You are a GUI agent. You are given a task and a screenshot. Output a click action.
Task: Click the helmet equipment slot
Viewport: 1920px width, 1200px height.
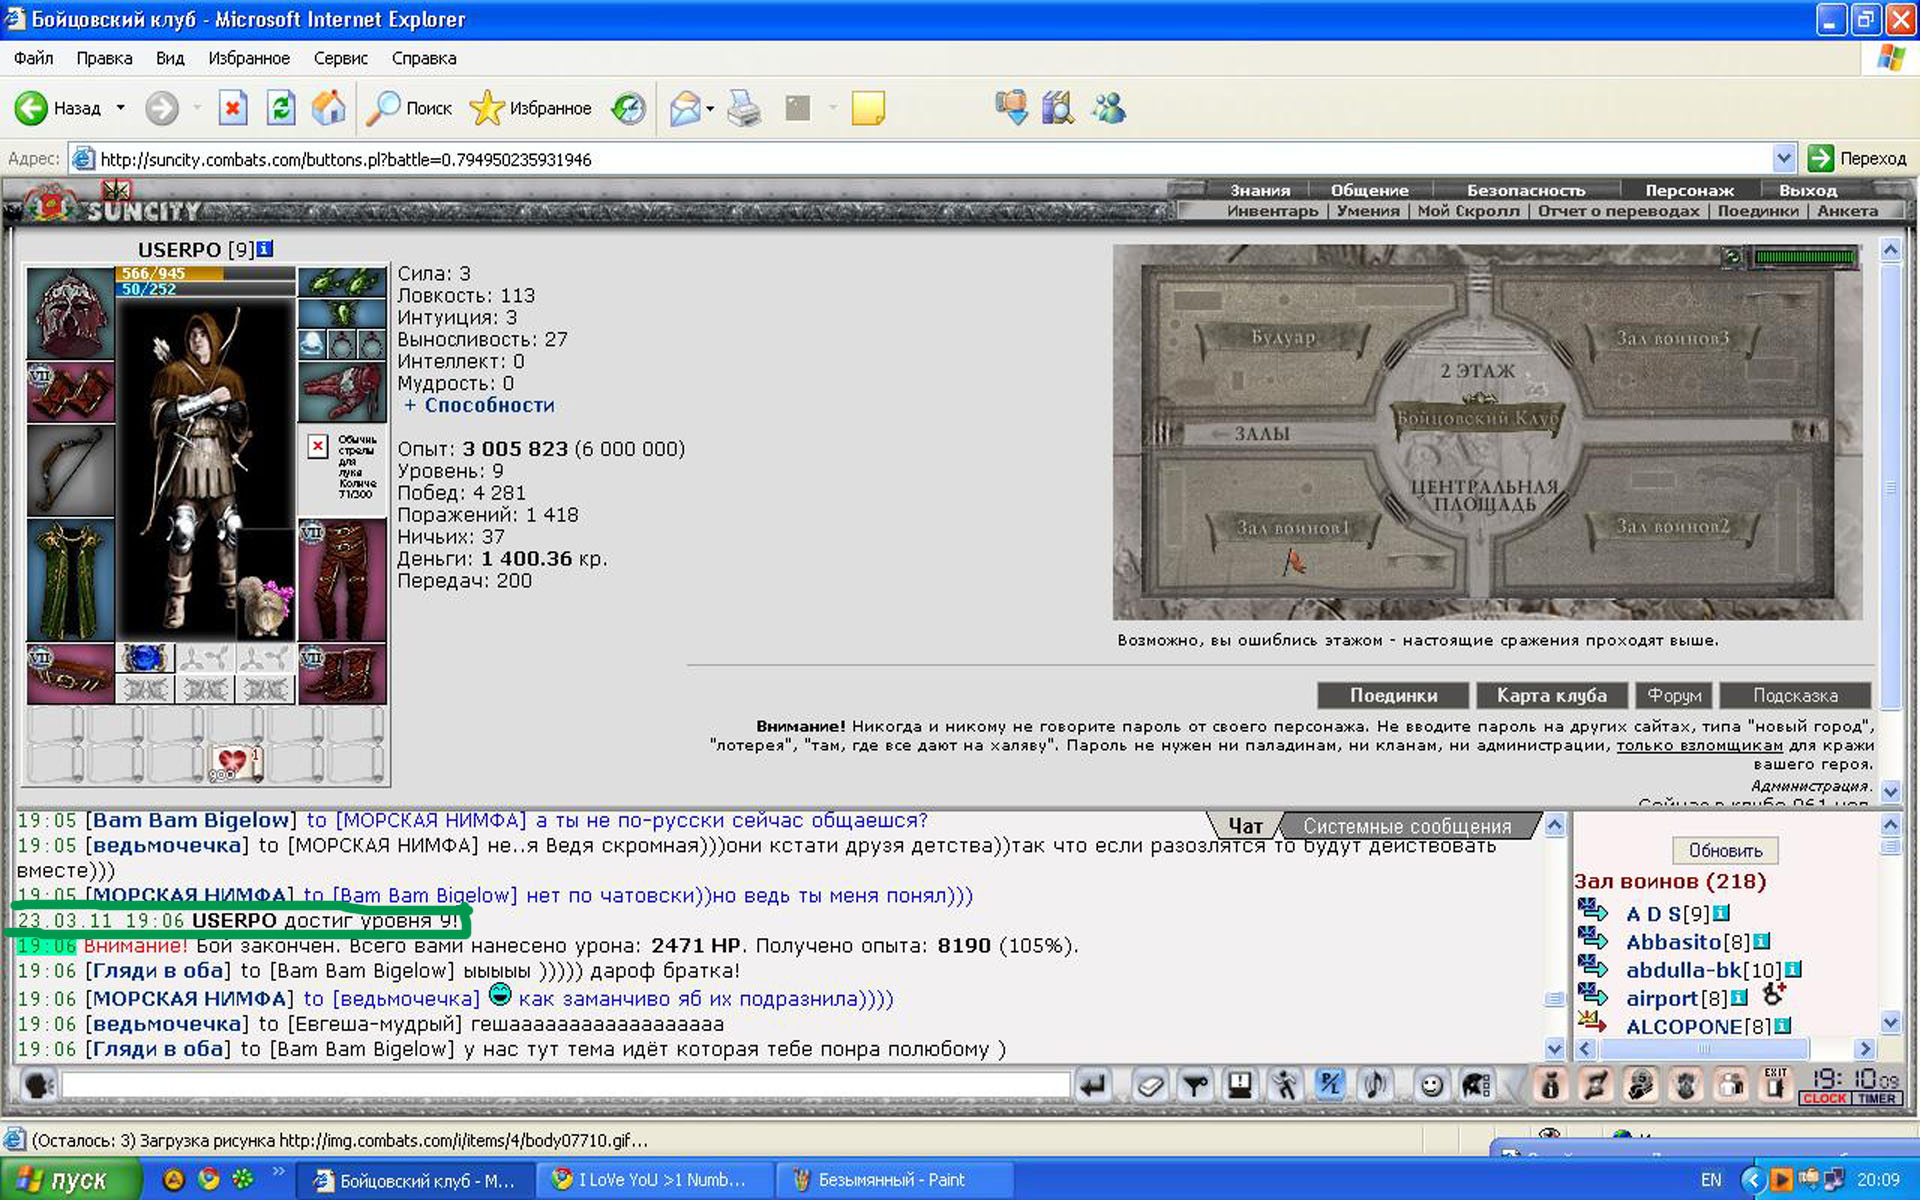tap(70, 312)
